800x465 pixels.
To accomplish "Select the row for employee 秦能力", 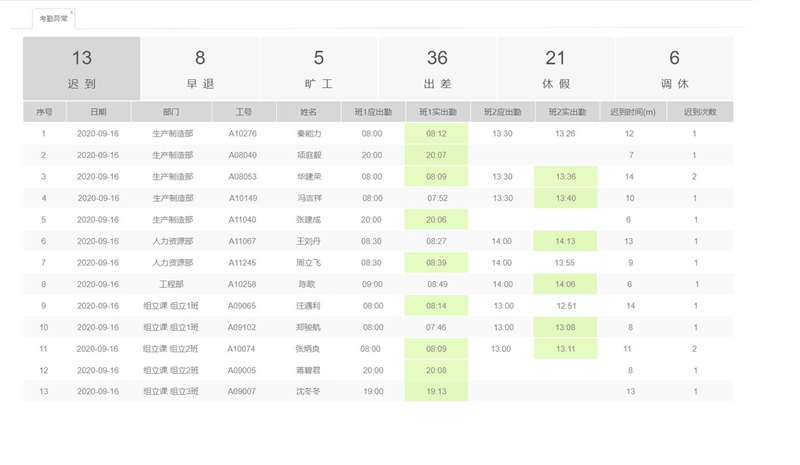I will (x=308, y=133).
